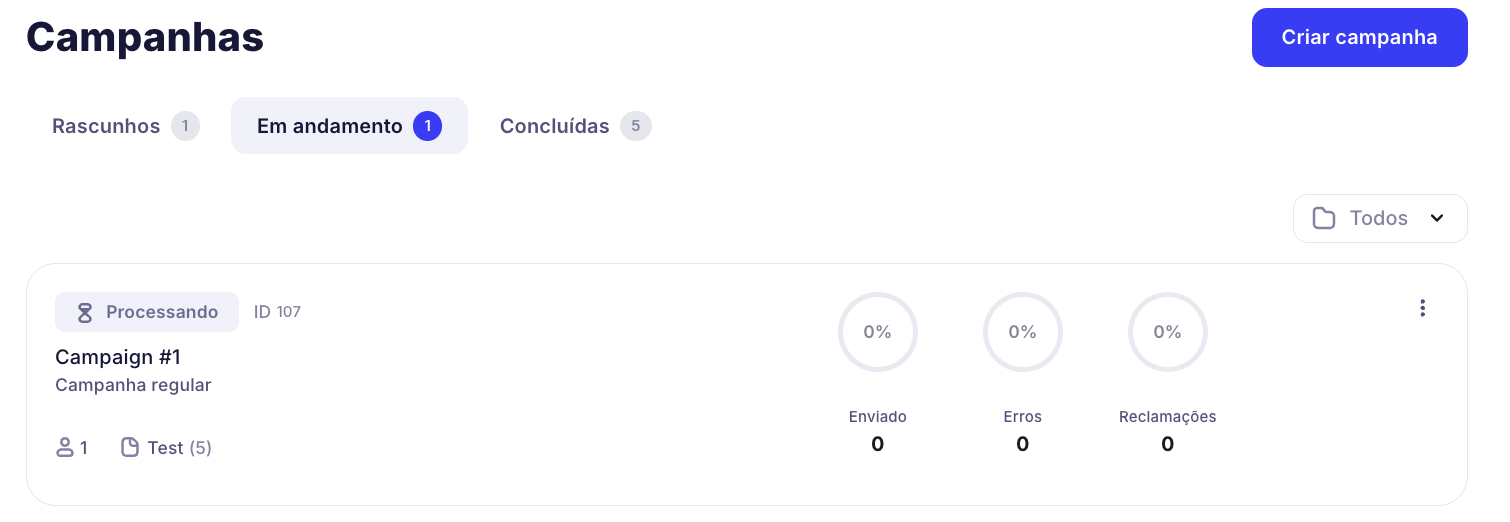Click the Processando status badge
The height and width of the screenshot is (522, 1510).
[x=147, y=312]
